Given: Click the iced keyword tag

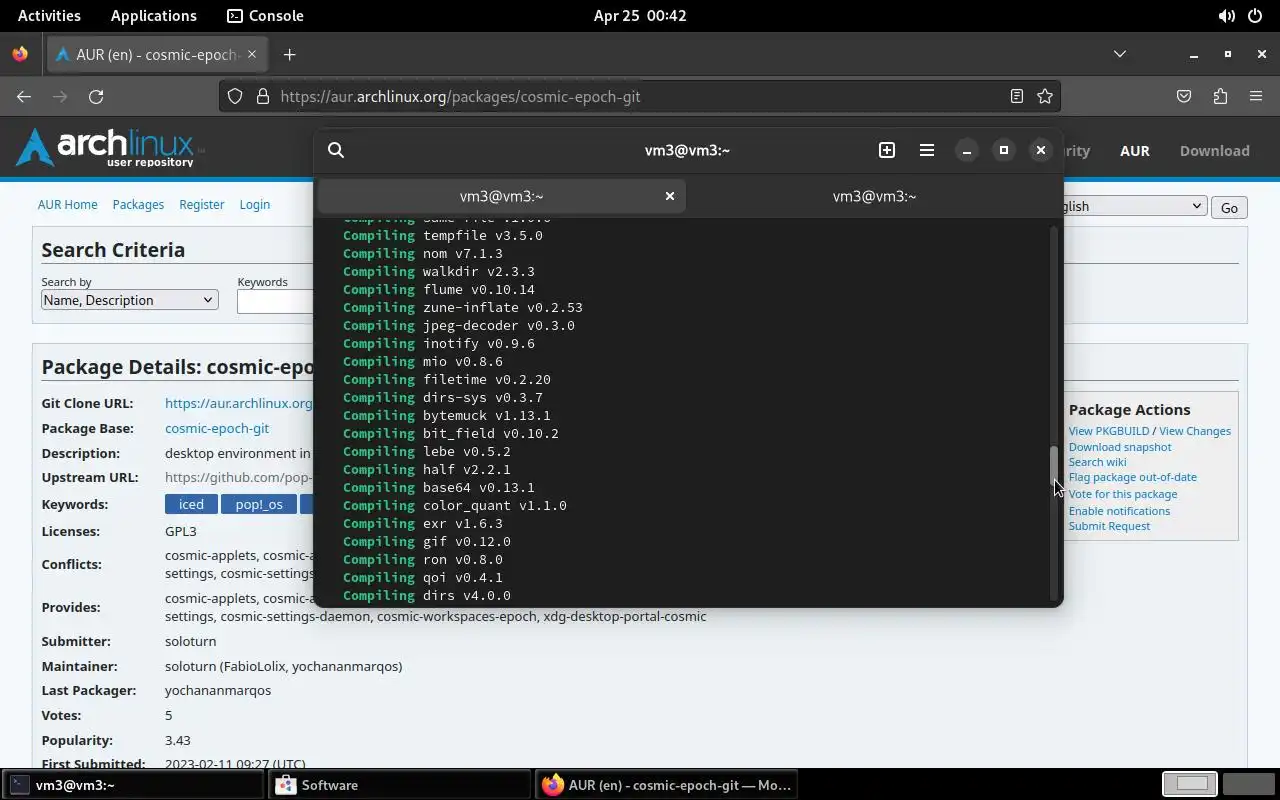Looking at the screenshot, I should coord(191,504).
